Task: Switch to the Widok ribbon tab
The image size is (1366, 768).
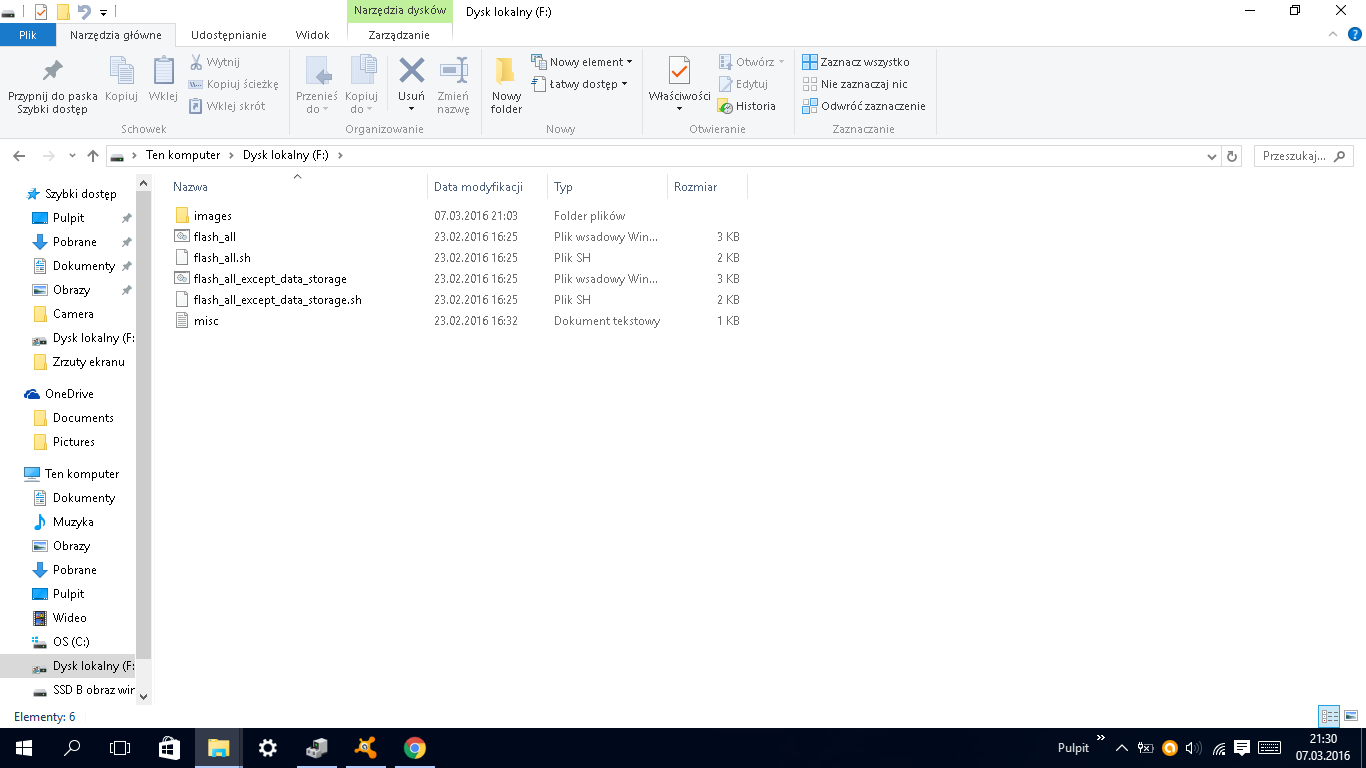Action: [312, 35]
